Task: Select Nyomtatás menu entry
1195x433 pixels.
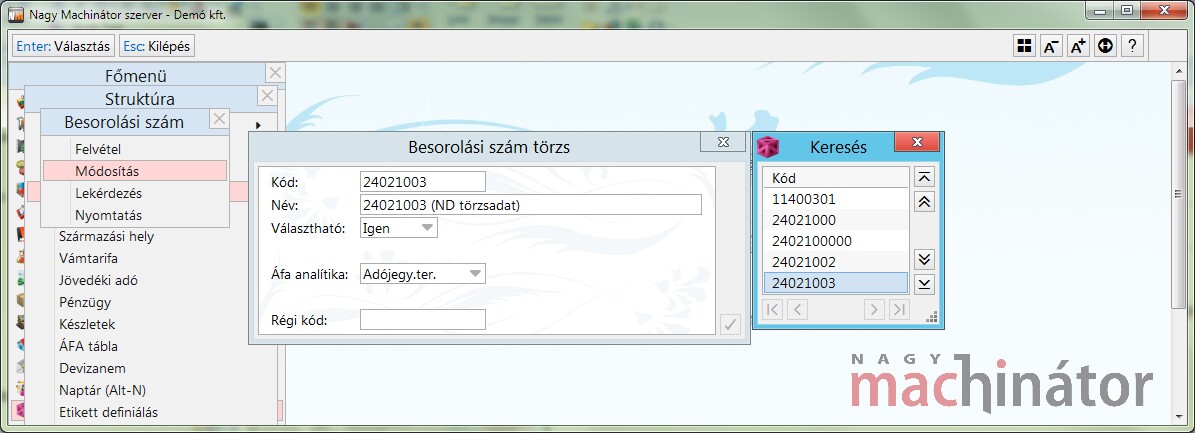Action: pyautogui.click(x=135, y=215)
